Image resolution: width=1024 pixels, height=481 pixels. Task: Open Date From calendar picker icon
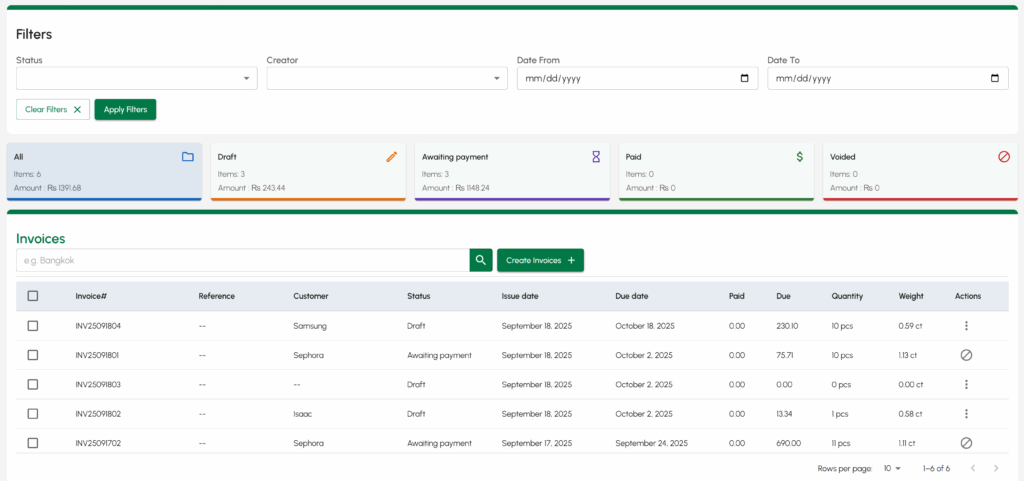(744, 79)
